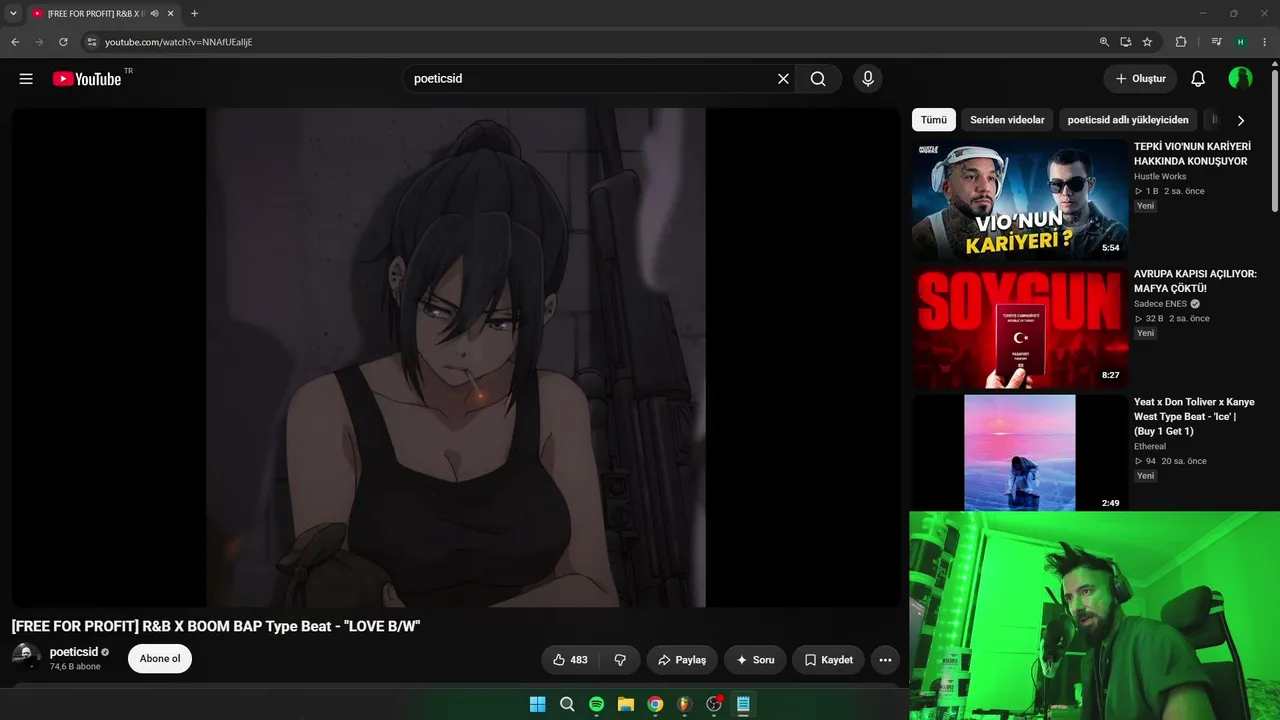Like the video with 483 likes
Image resolution: width=1280 pixels, height=720 pixels.
[x=569, y=660]
